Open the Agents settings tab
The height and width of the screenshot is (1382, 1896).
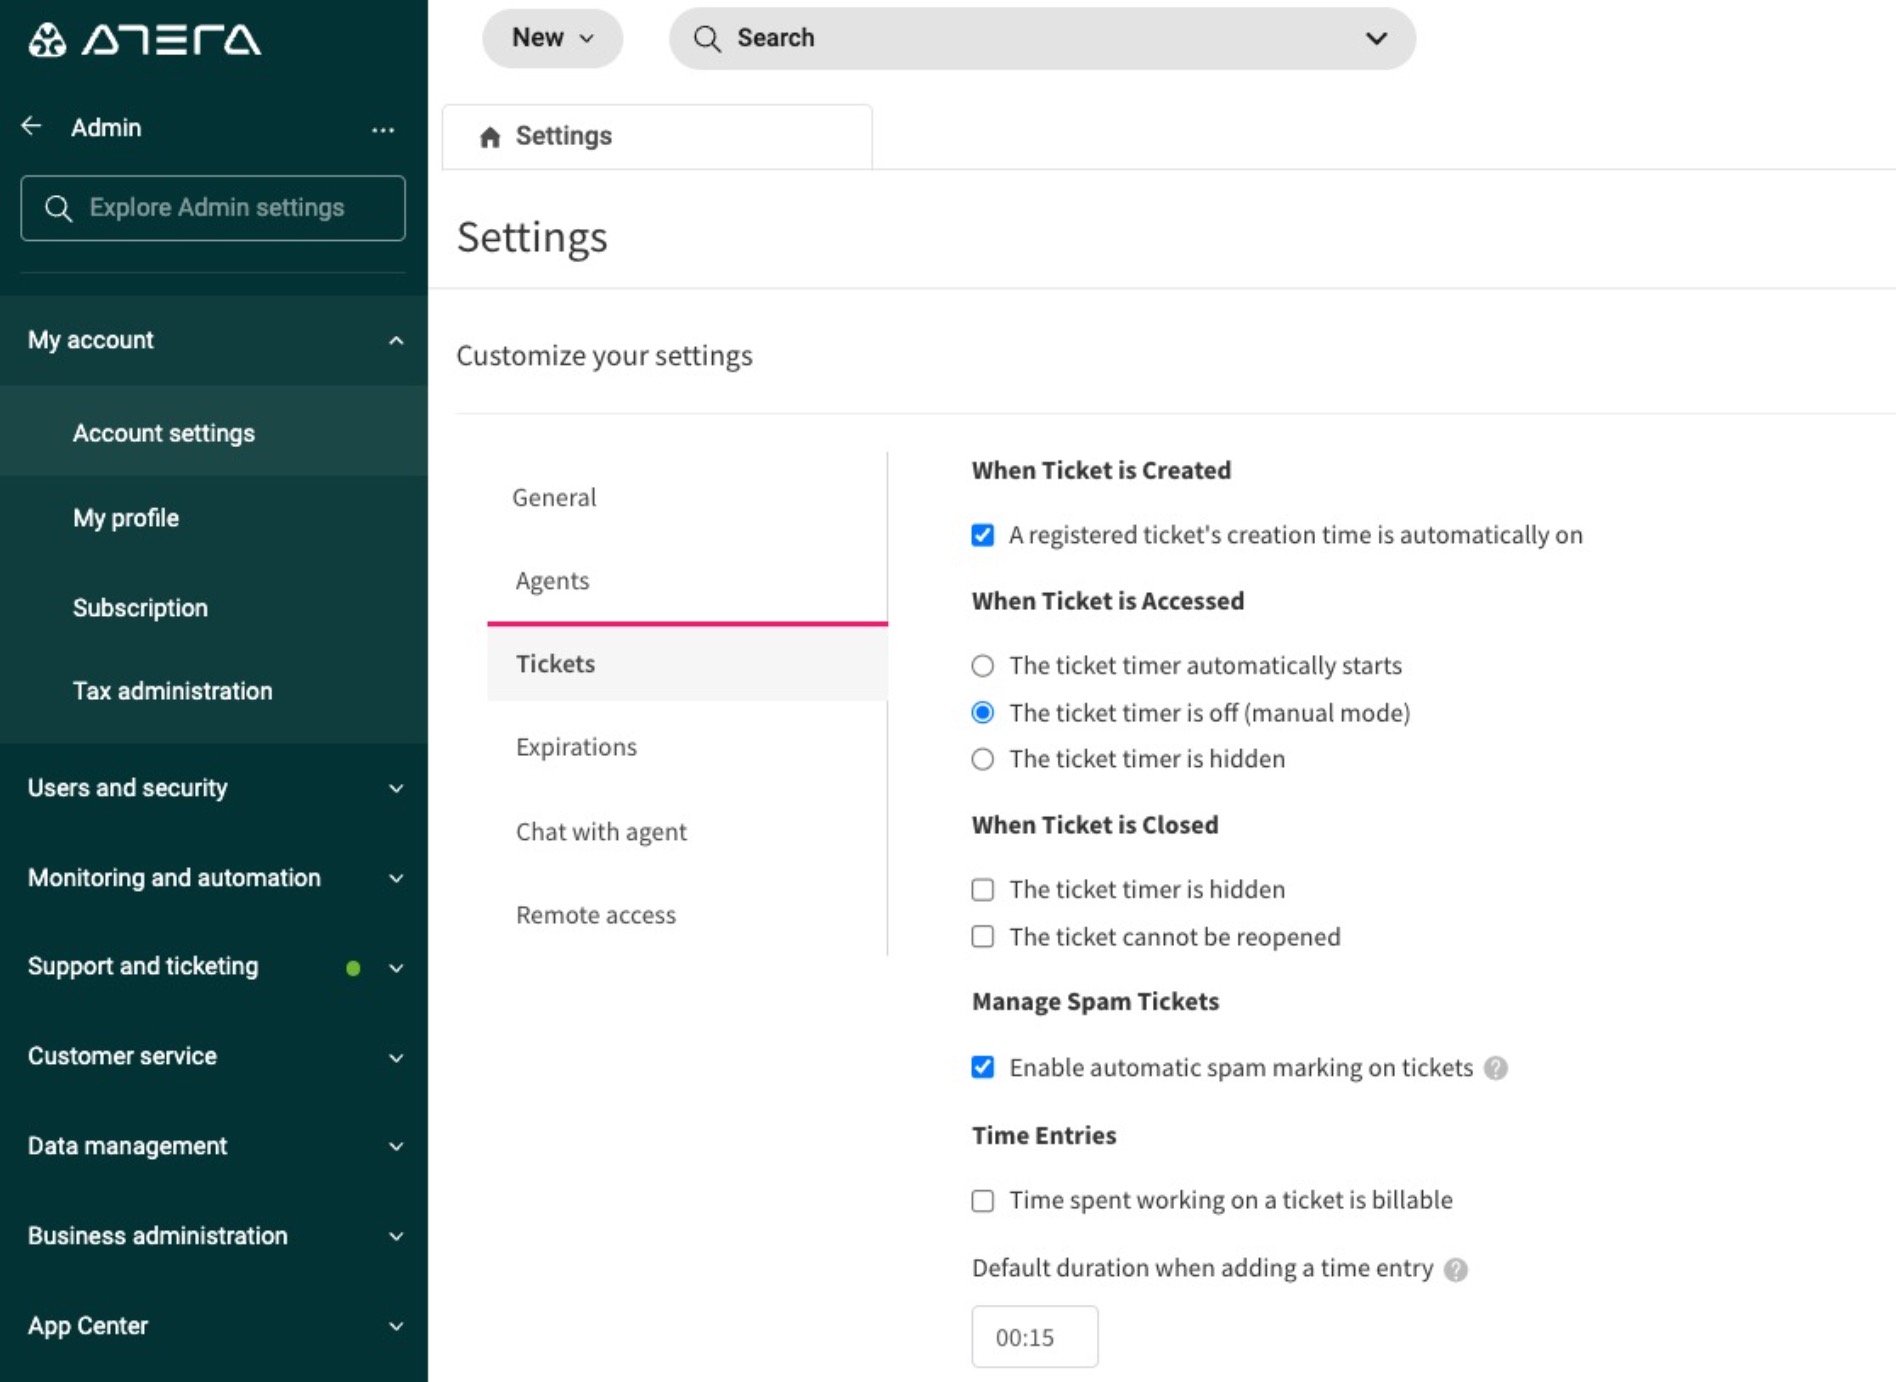pyautogui.click(x=687, y=580)
